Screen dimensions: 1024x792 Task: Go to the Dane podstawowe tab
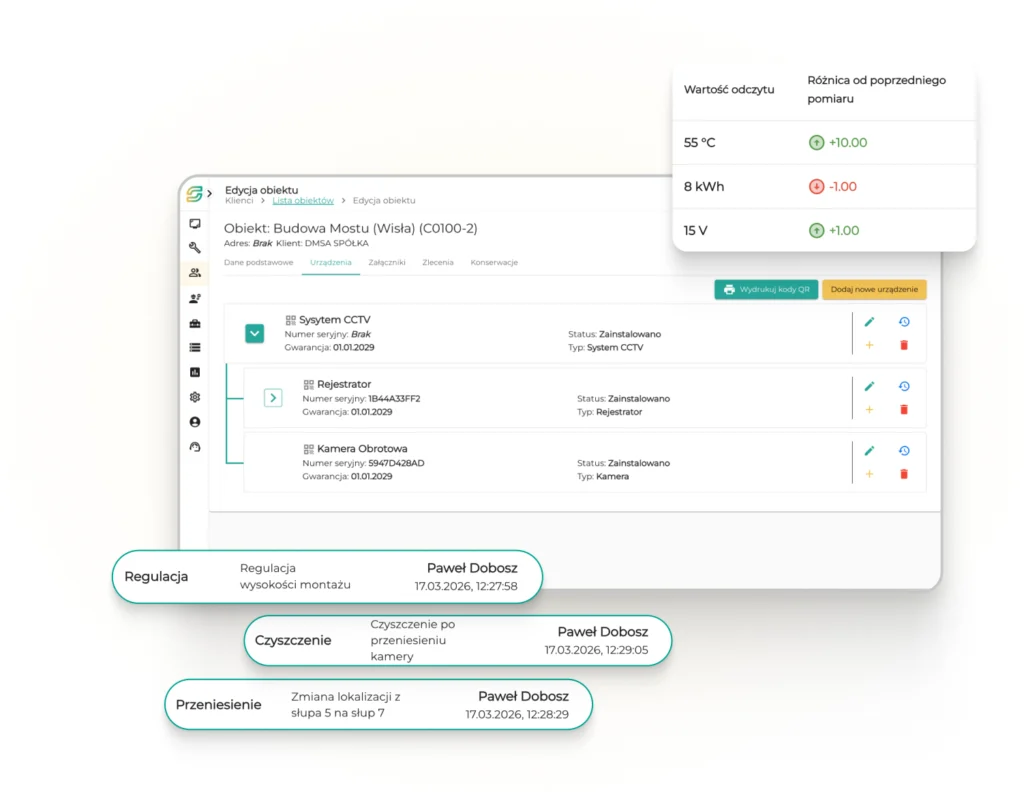click(x=258, y=262)
